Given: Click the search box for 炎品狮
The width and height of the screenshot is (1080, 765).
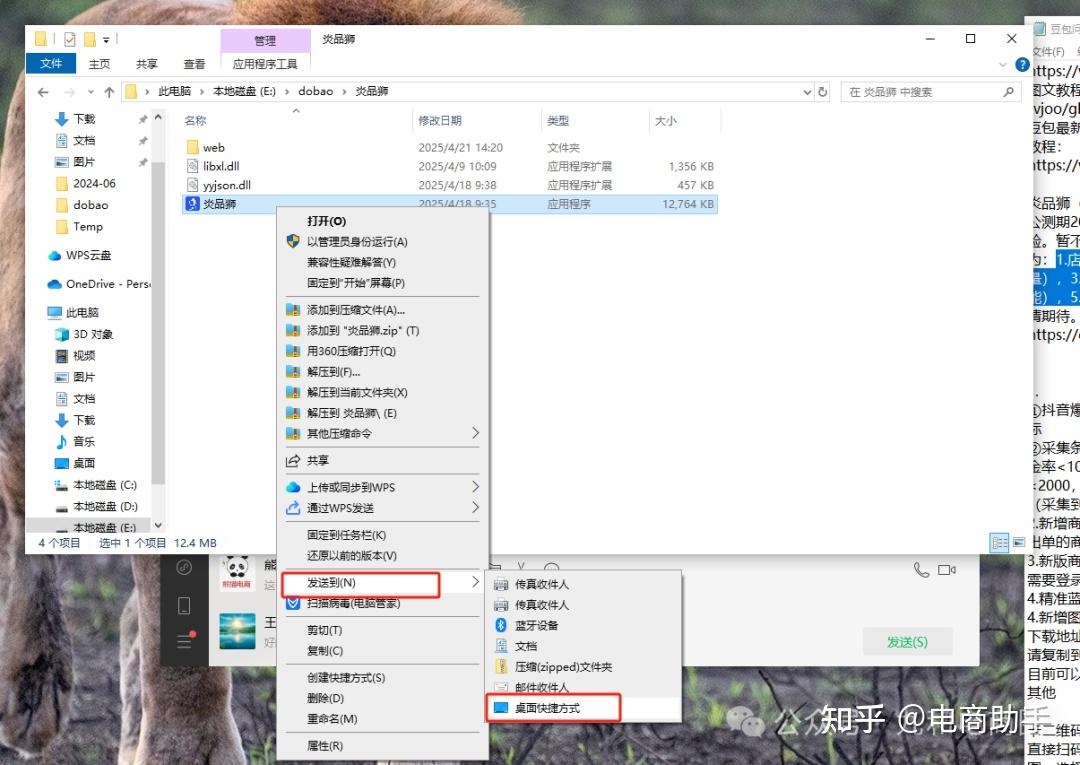Looking at the screenshot, I should (x=920, y=92).
